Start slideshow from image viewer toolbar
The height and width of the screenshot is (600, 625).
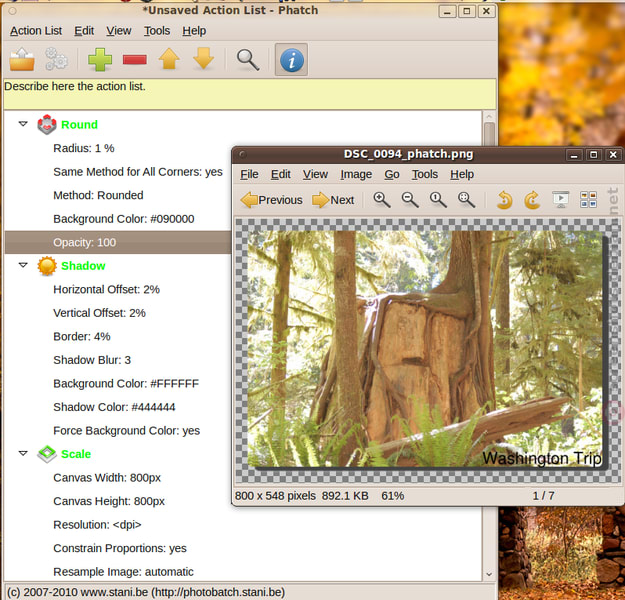coord(560,200)
